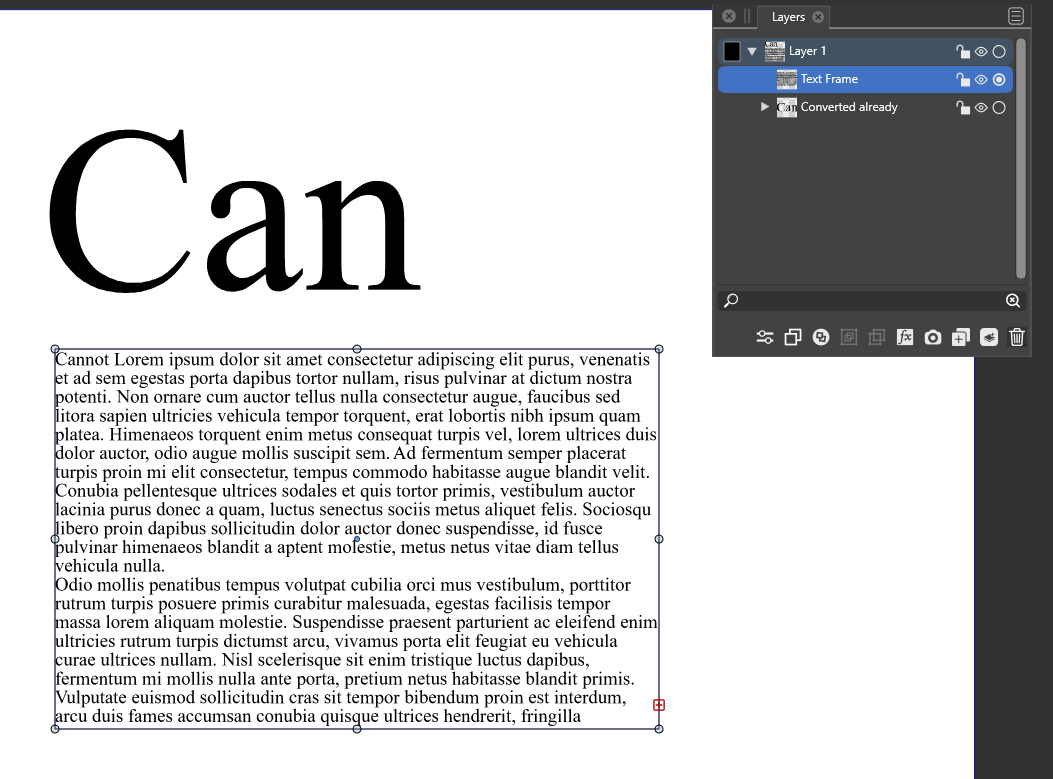Image resolution: width=1053 pixels, height=779 pixels.
Task: Click the black color tag on Layer 1
Action: (x=732, y=51)
